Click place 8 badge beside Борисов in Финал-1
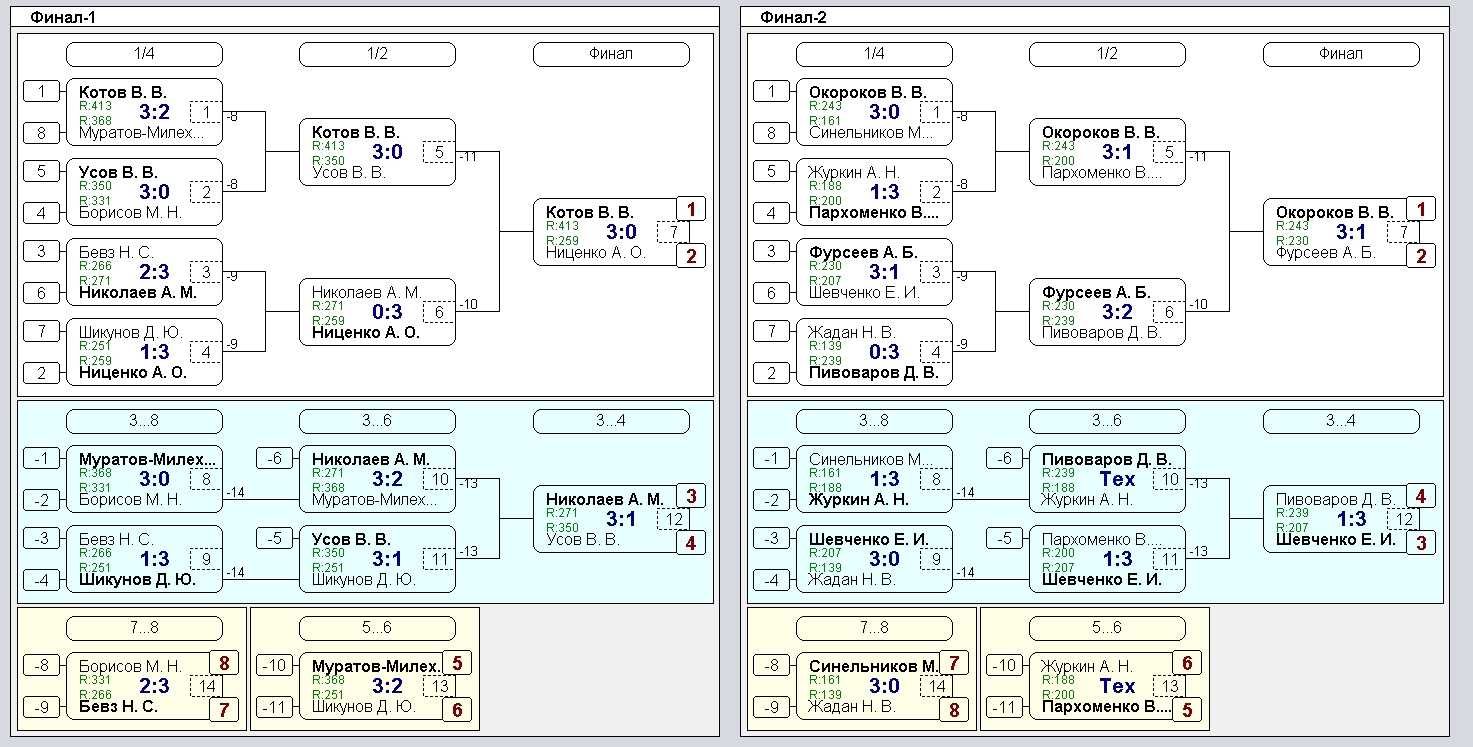1473x747 pixels. click(224, 663)
